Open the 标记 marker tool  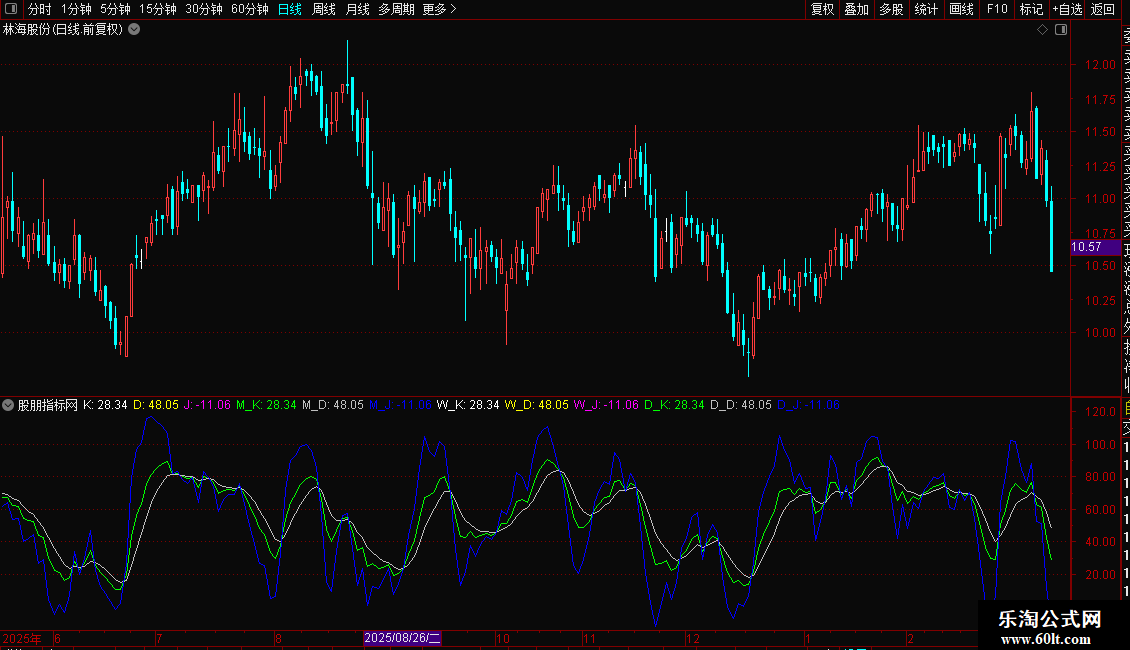(1031, 10)
